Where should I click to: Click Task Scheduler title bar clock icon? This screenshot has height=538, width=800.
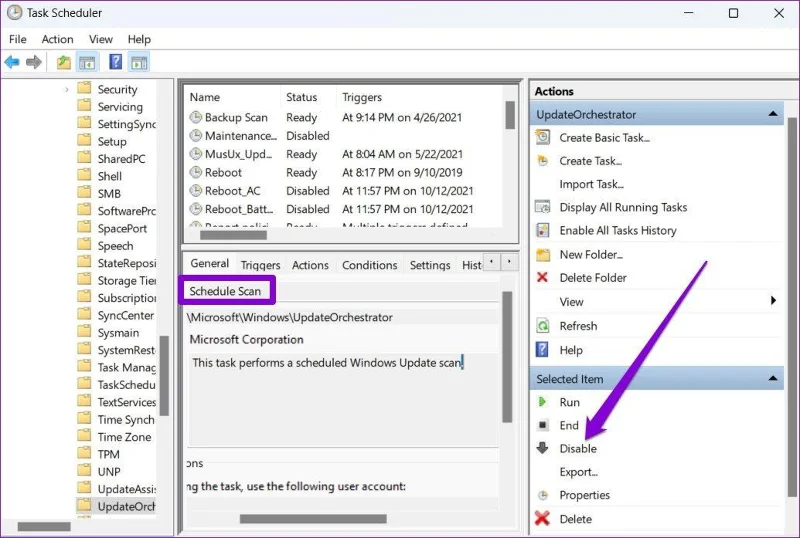[x=14, y=13]
